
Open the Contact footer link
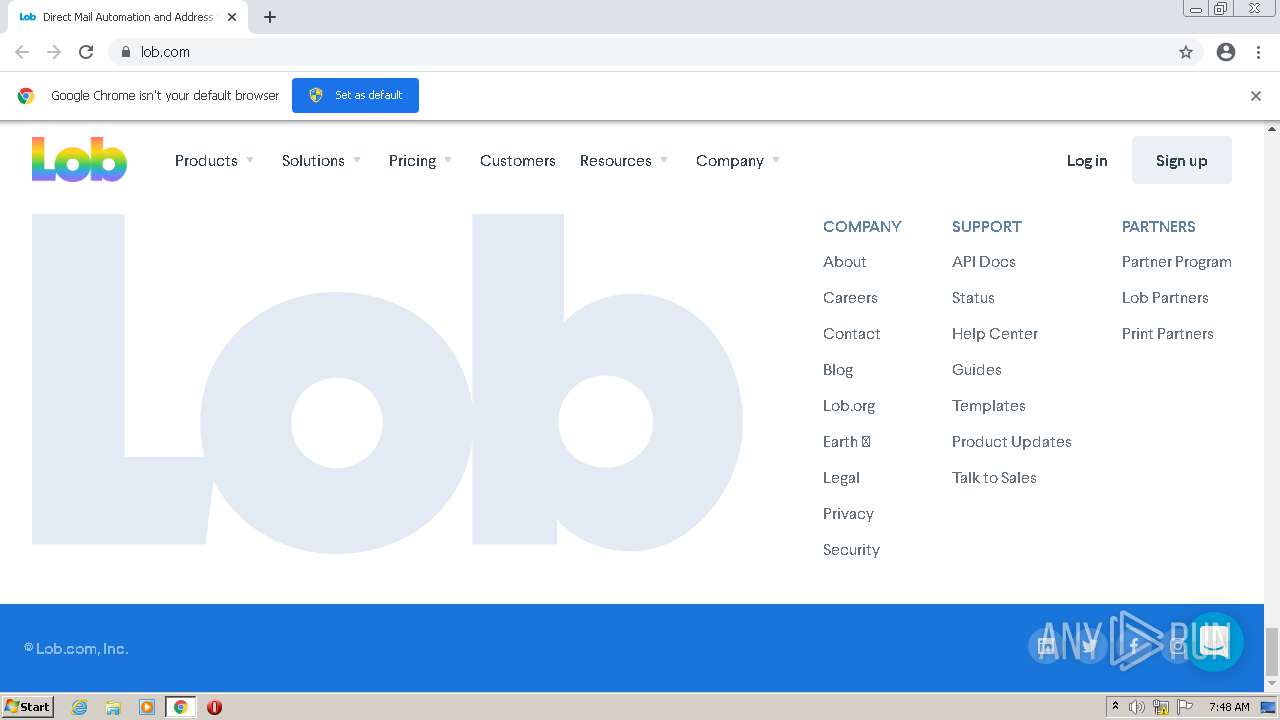pyautogui.click(x=852, y=334)
